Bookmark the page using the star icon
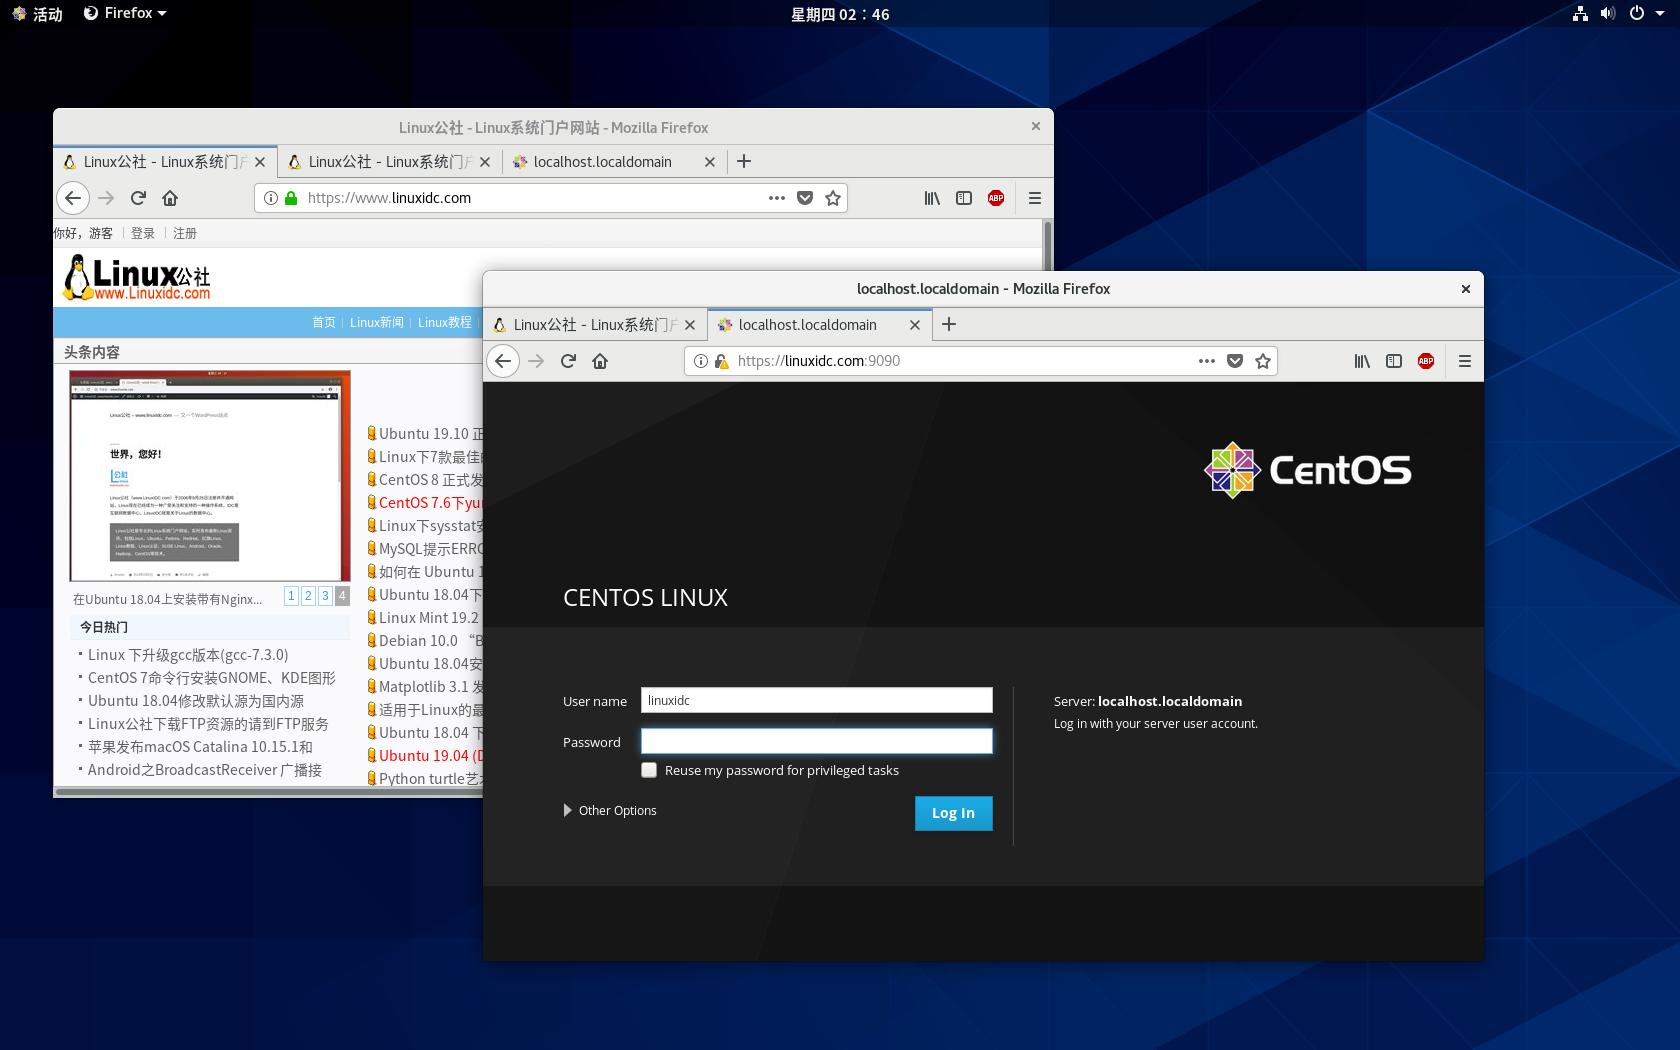 pos(1263,361)
